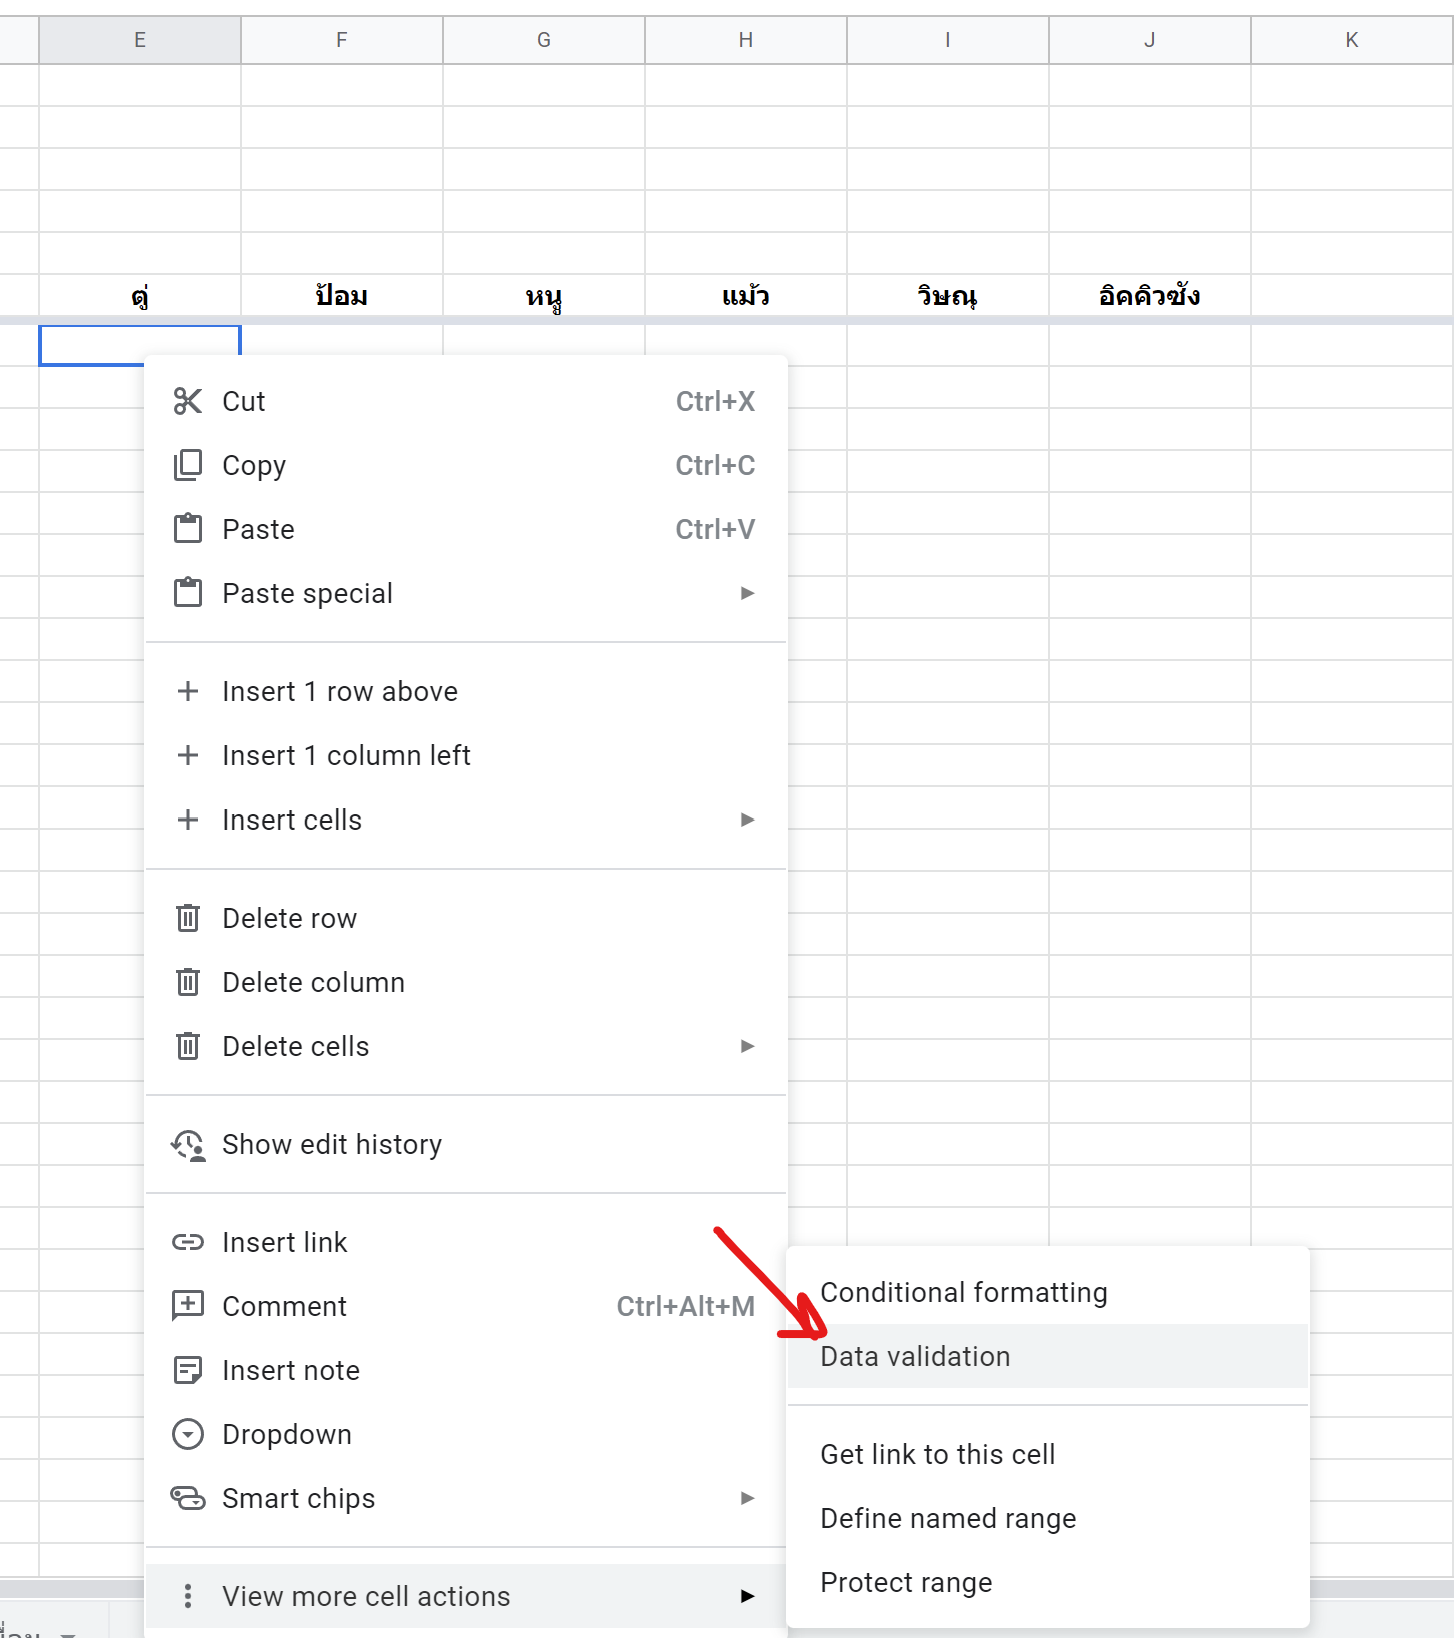Click plus icon for Insert 1 row above
Screen dimensions: 1454x1638
click(x=188, y=691)
